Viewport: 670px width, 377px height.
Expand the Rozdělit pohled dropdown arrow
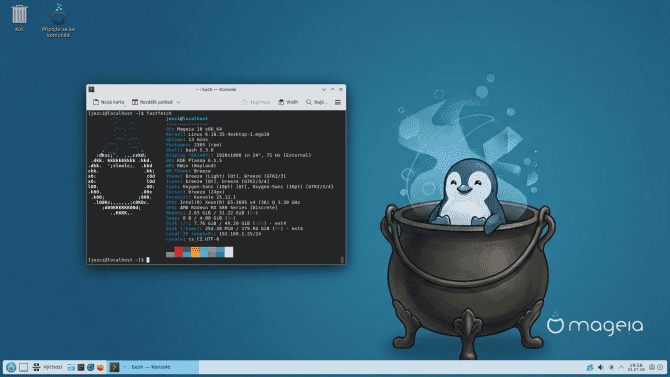pos(178,102)
